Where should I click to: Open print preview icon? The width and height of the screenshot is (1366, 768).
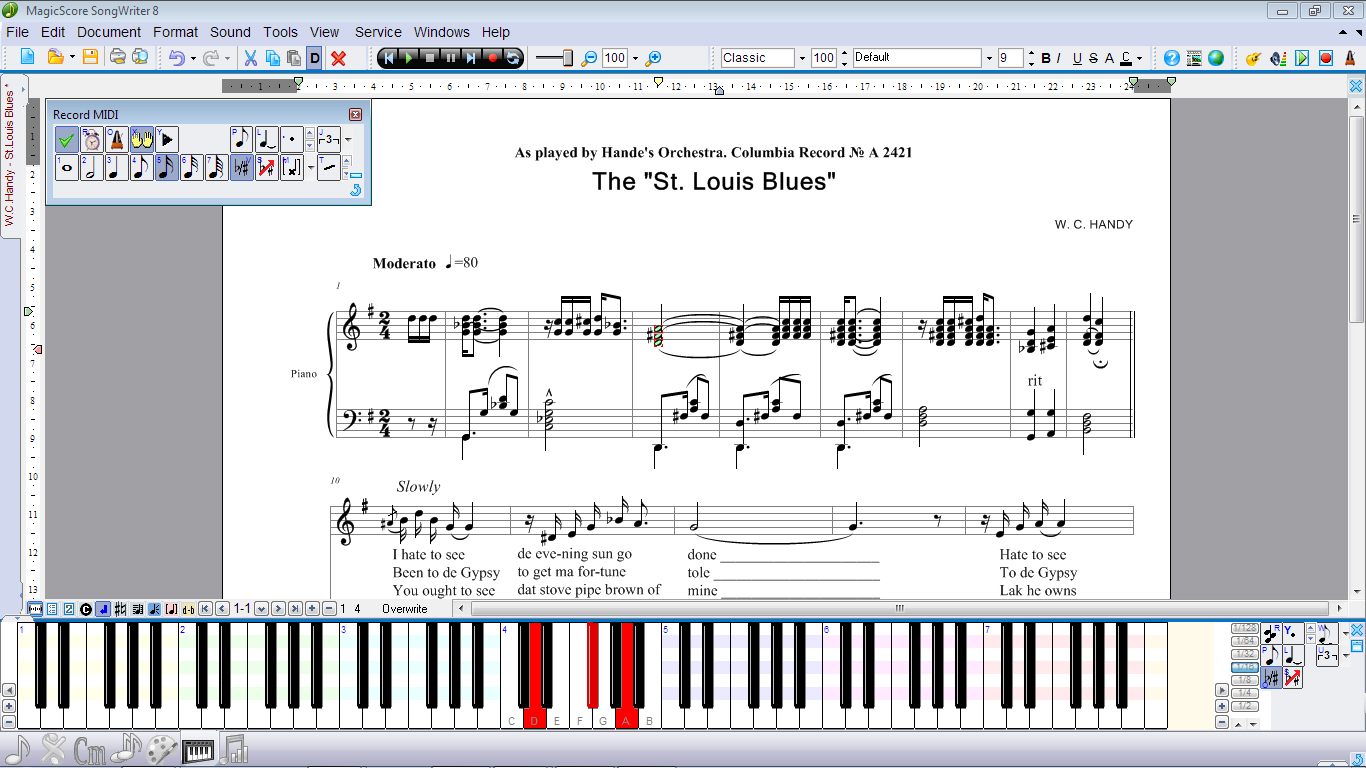click(140, 58)
